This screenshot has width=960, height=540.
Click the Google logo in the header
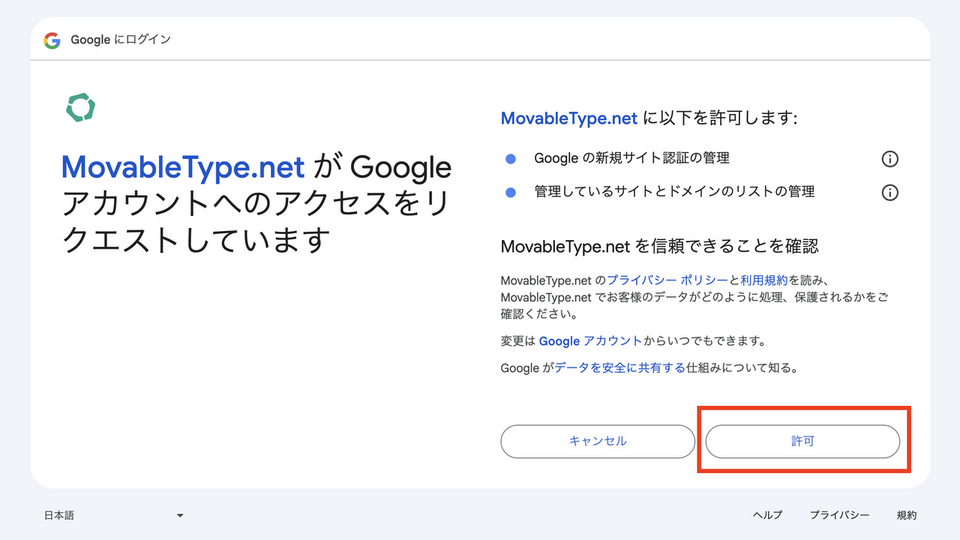52,40
